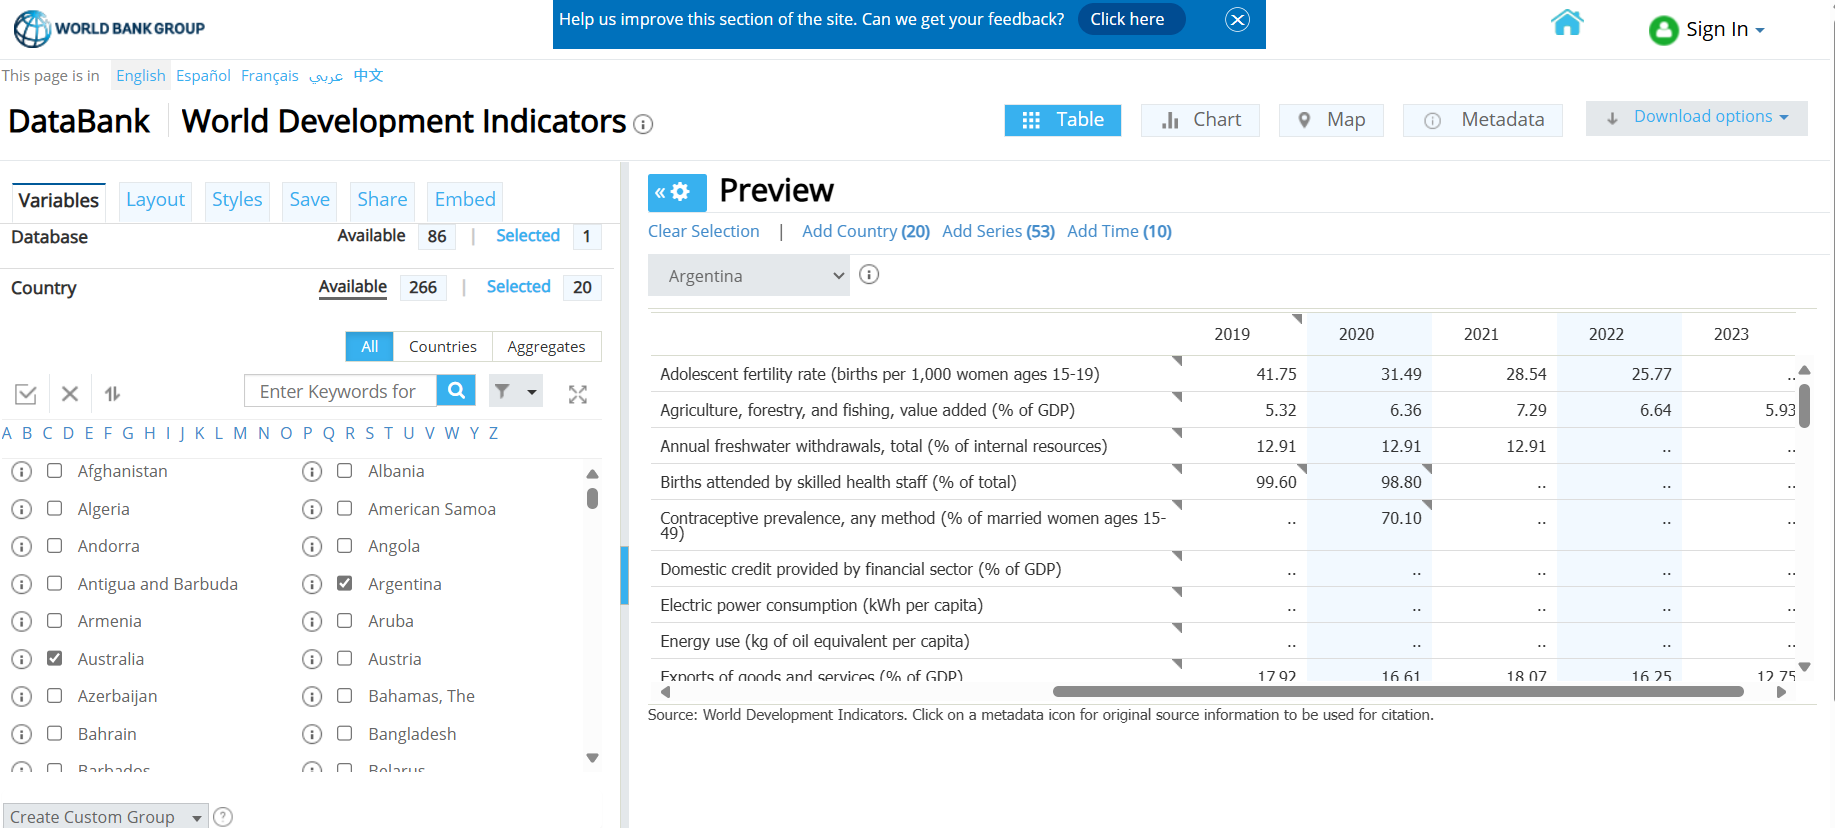This screenshot has width=1835, height=828.
Task: Click Add Time (10) link
Action: [1119, 231]
